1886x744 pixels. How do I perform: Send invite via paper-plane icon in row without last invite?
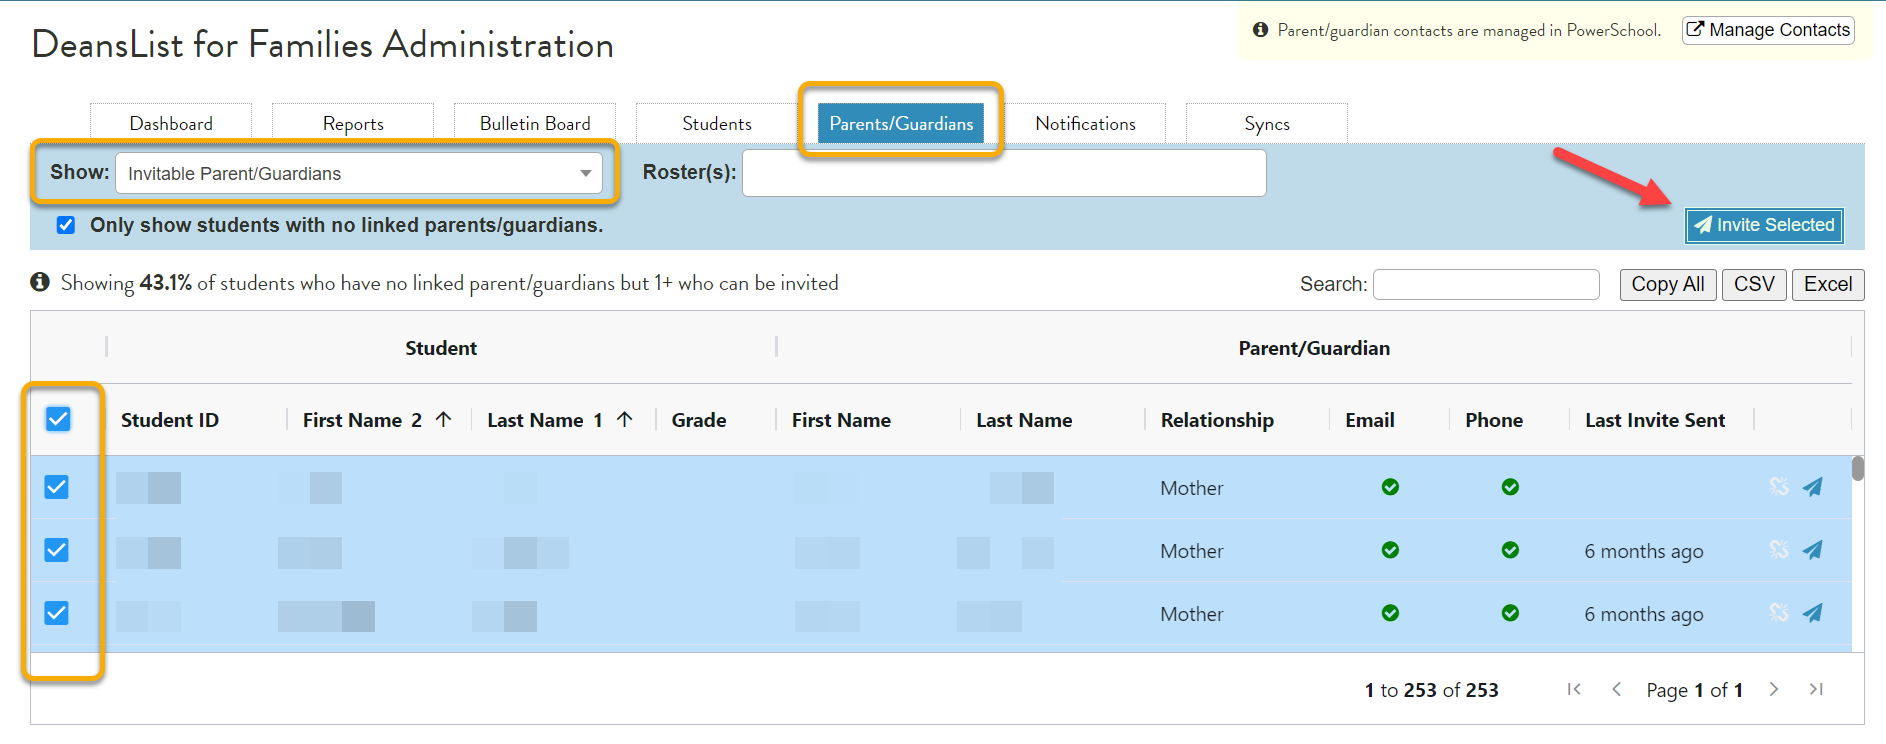1812,487
